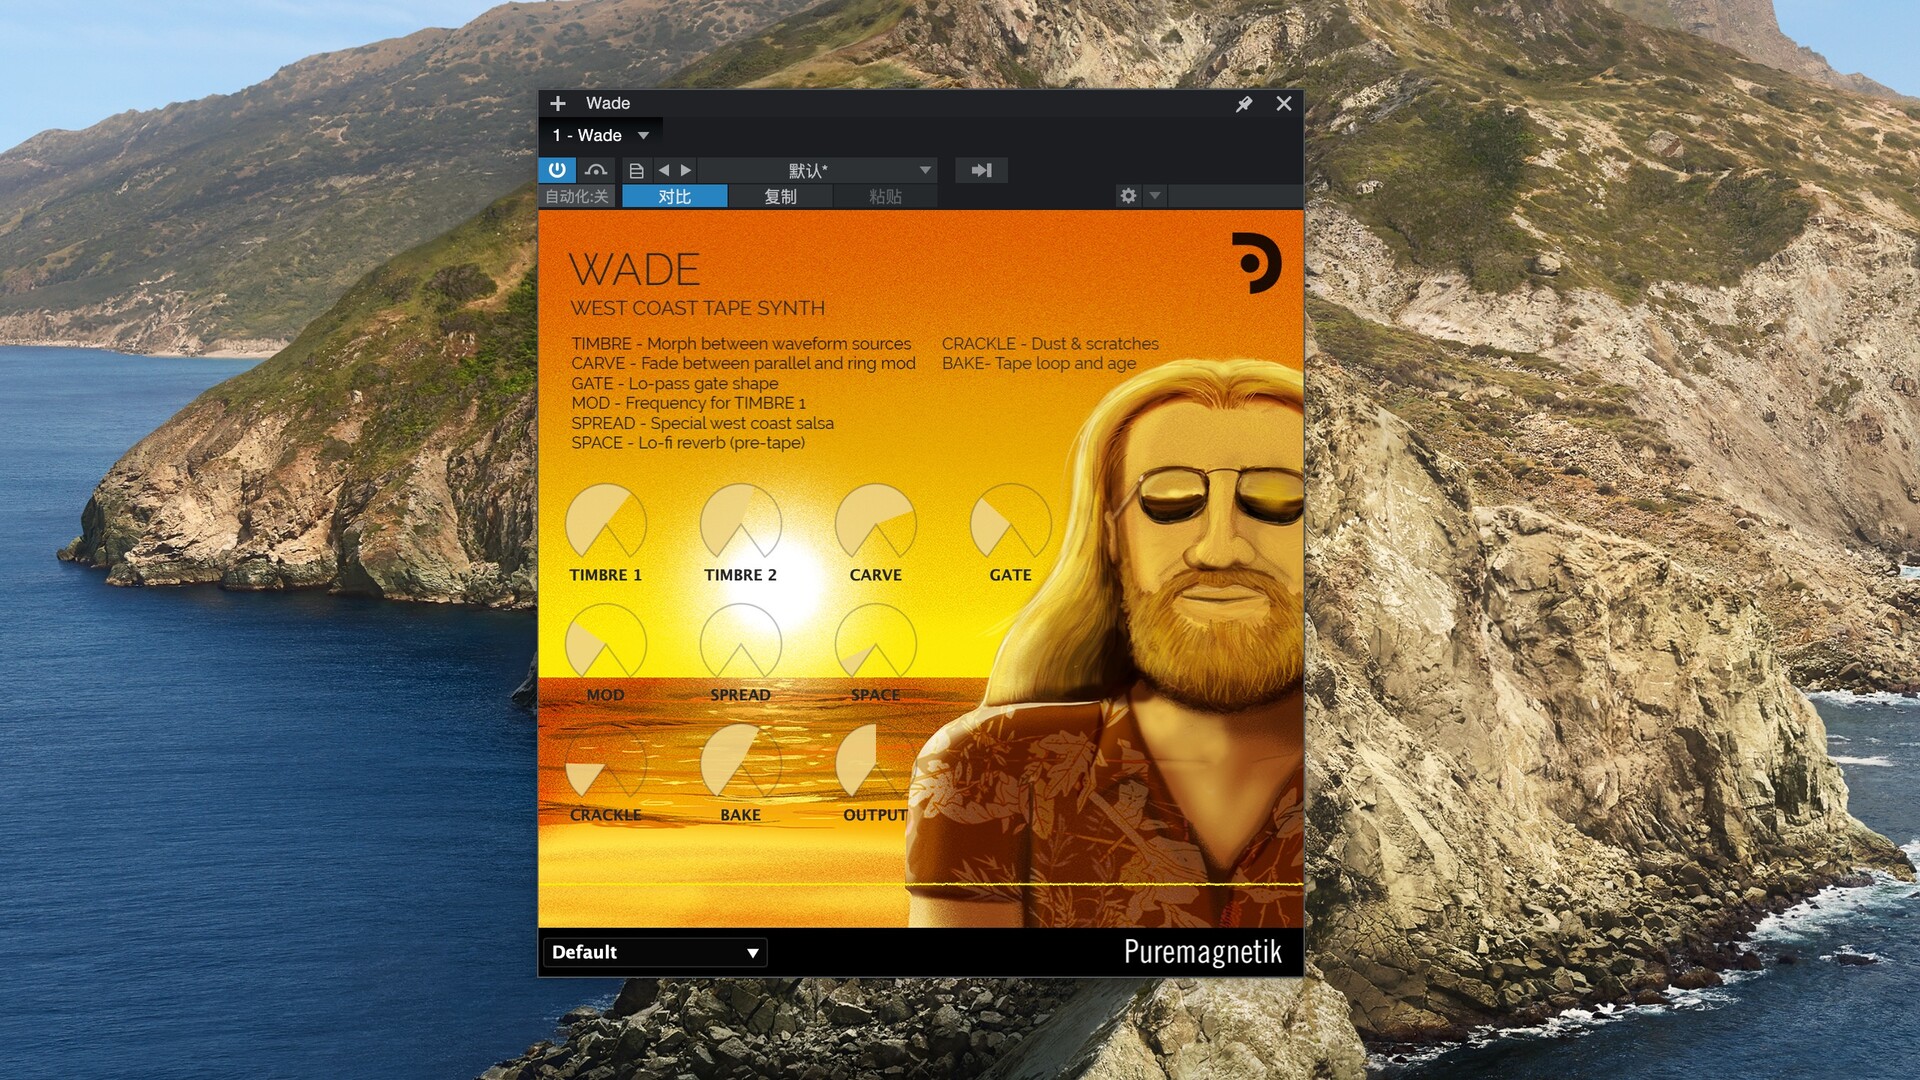Click 'MOD - Frequency for TIMBRE 1' text

pos(688,403)
